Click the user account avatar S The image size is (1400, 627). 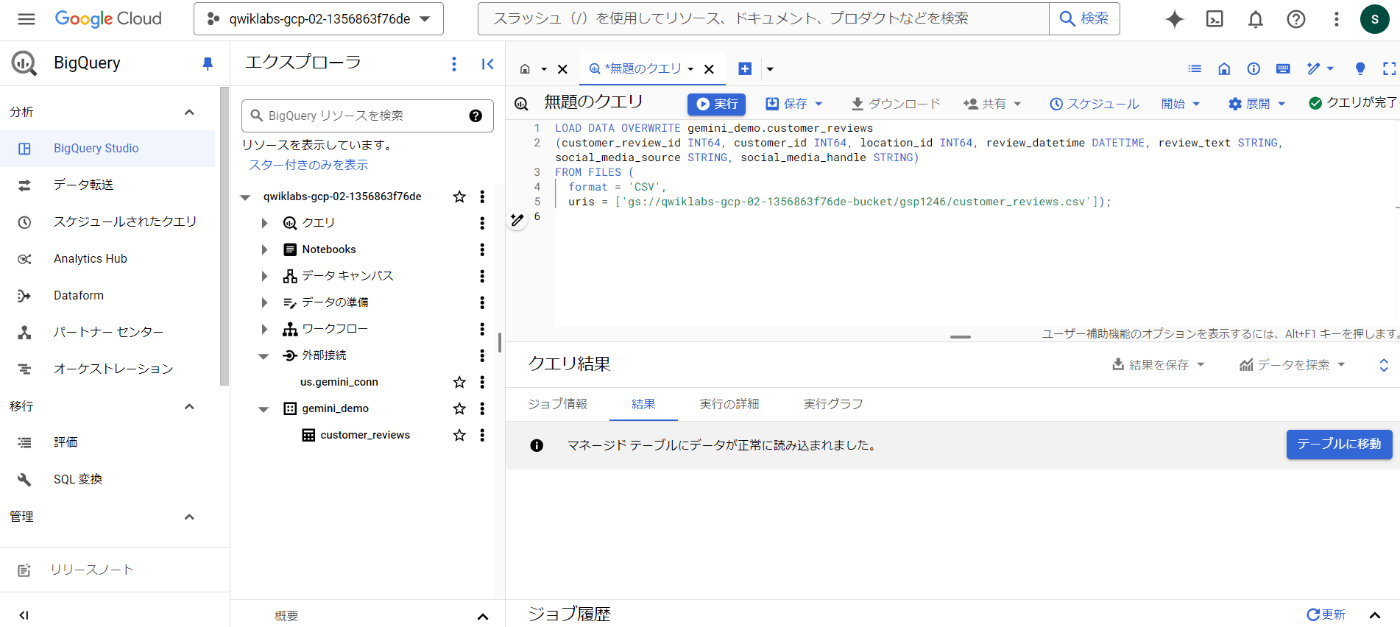coord(1375,19)
